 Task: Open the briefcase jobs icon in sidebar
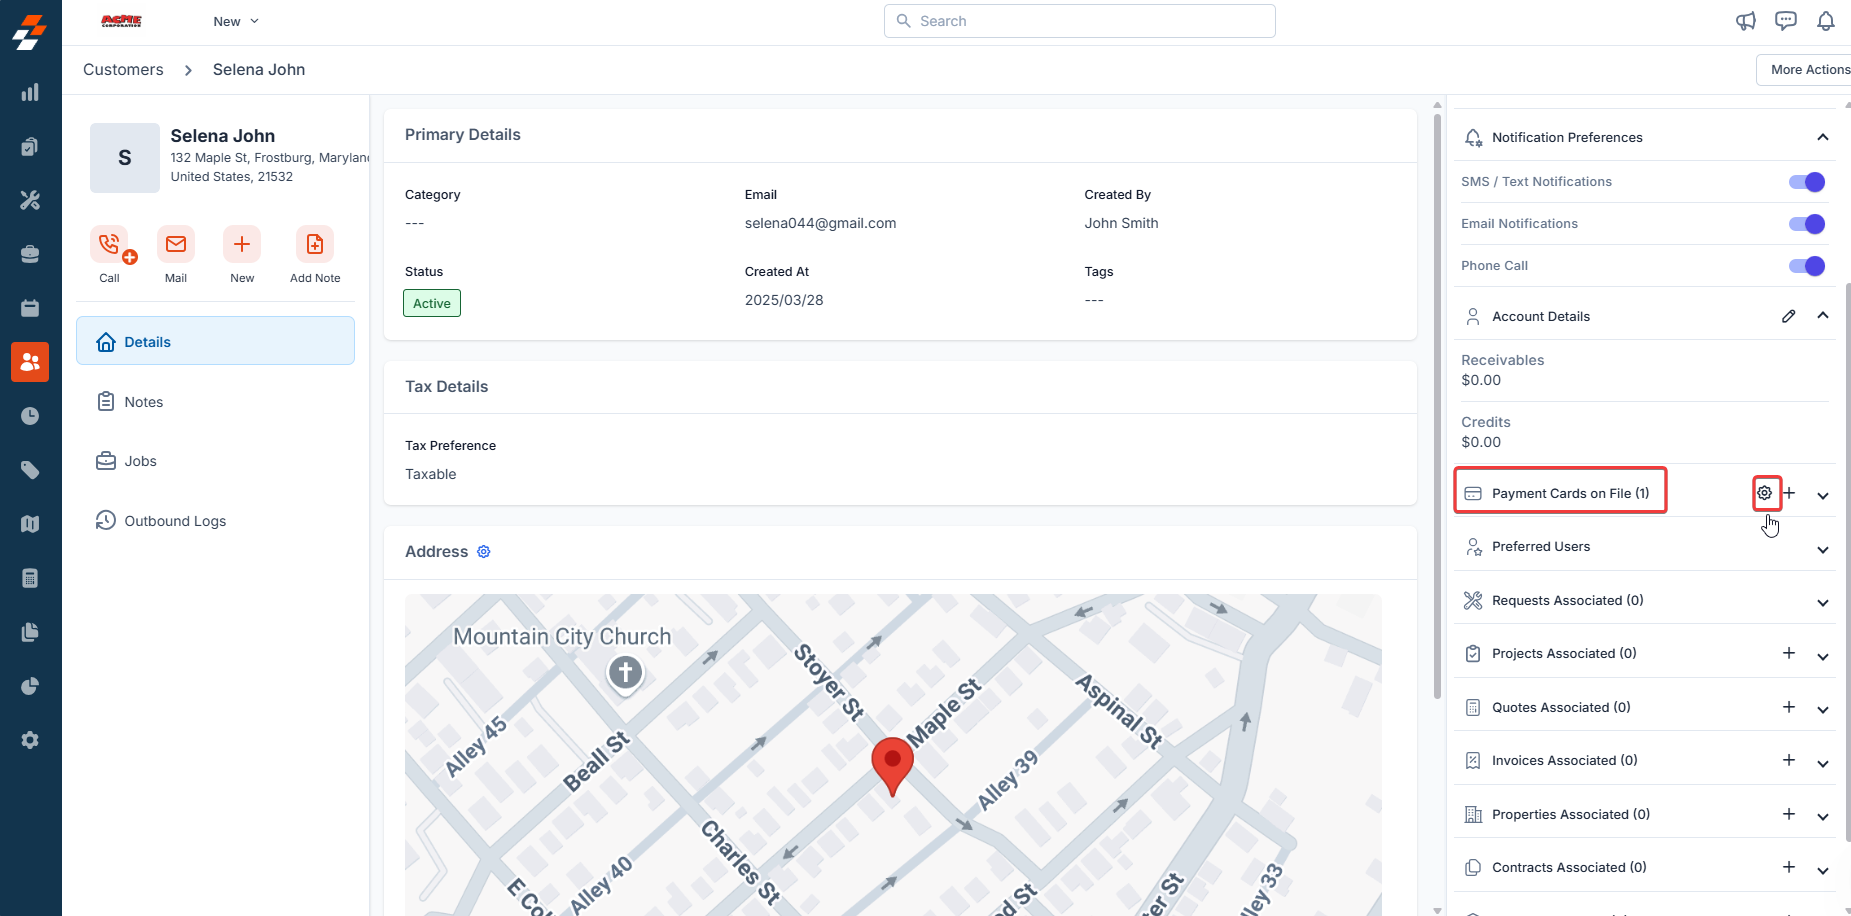tap(30, 254)
